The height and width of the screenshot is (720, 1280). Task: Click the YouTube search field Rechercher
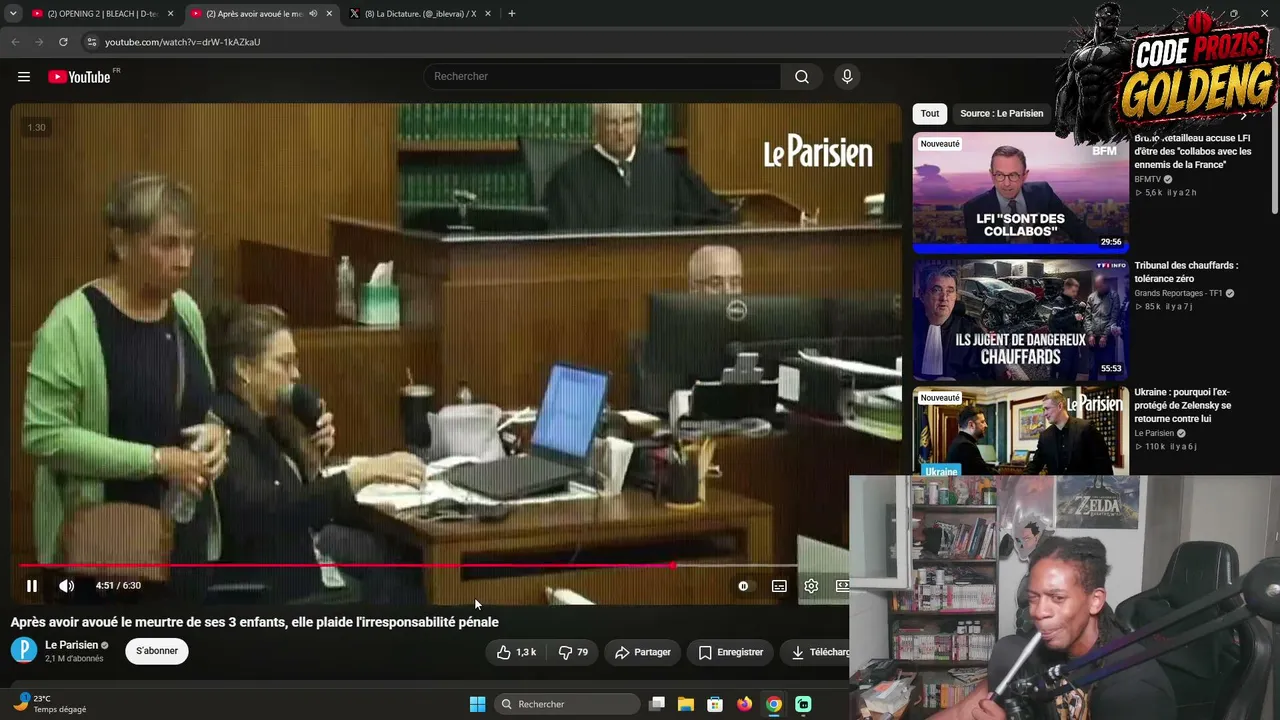click(603, 77)
